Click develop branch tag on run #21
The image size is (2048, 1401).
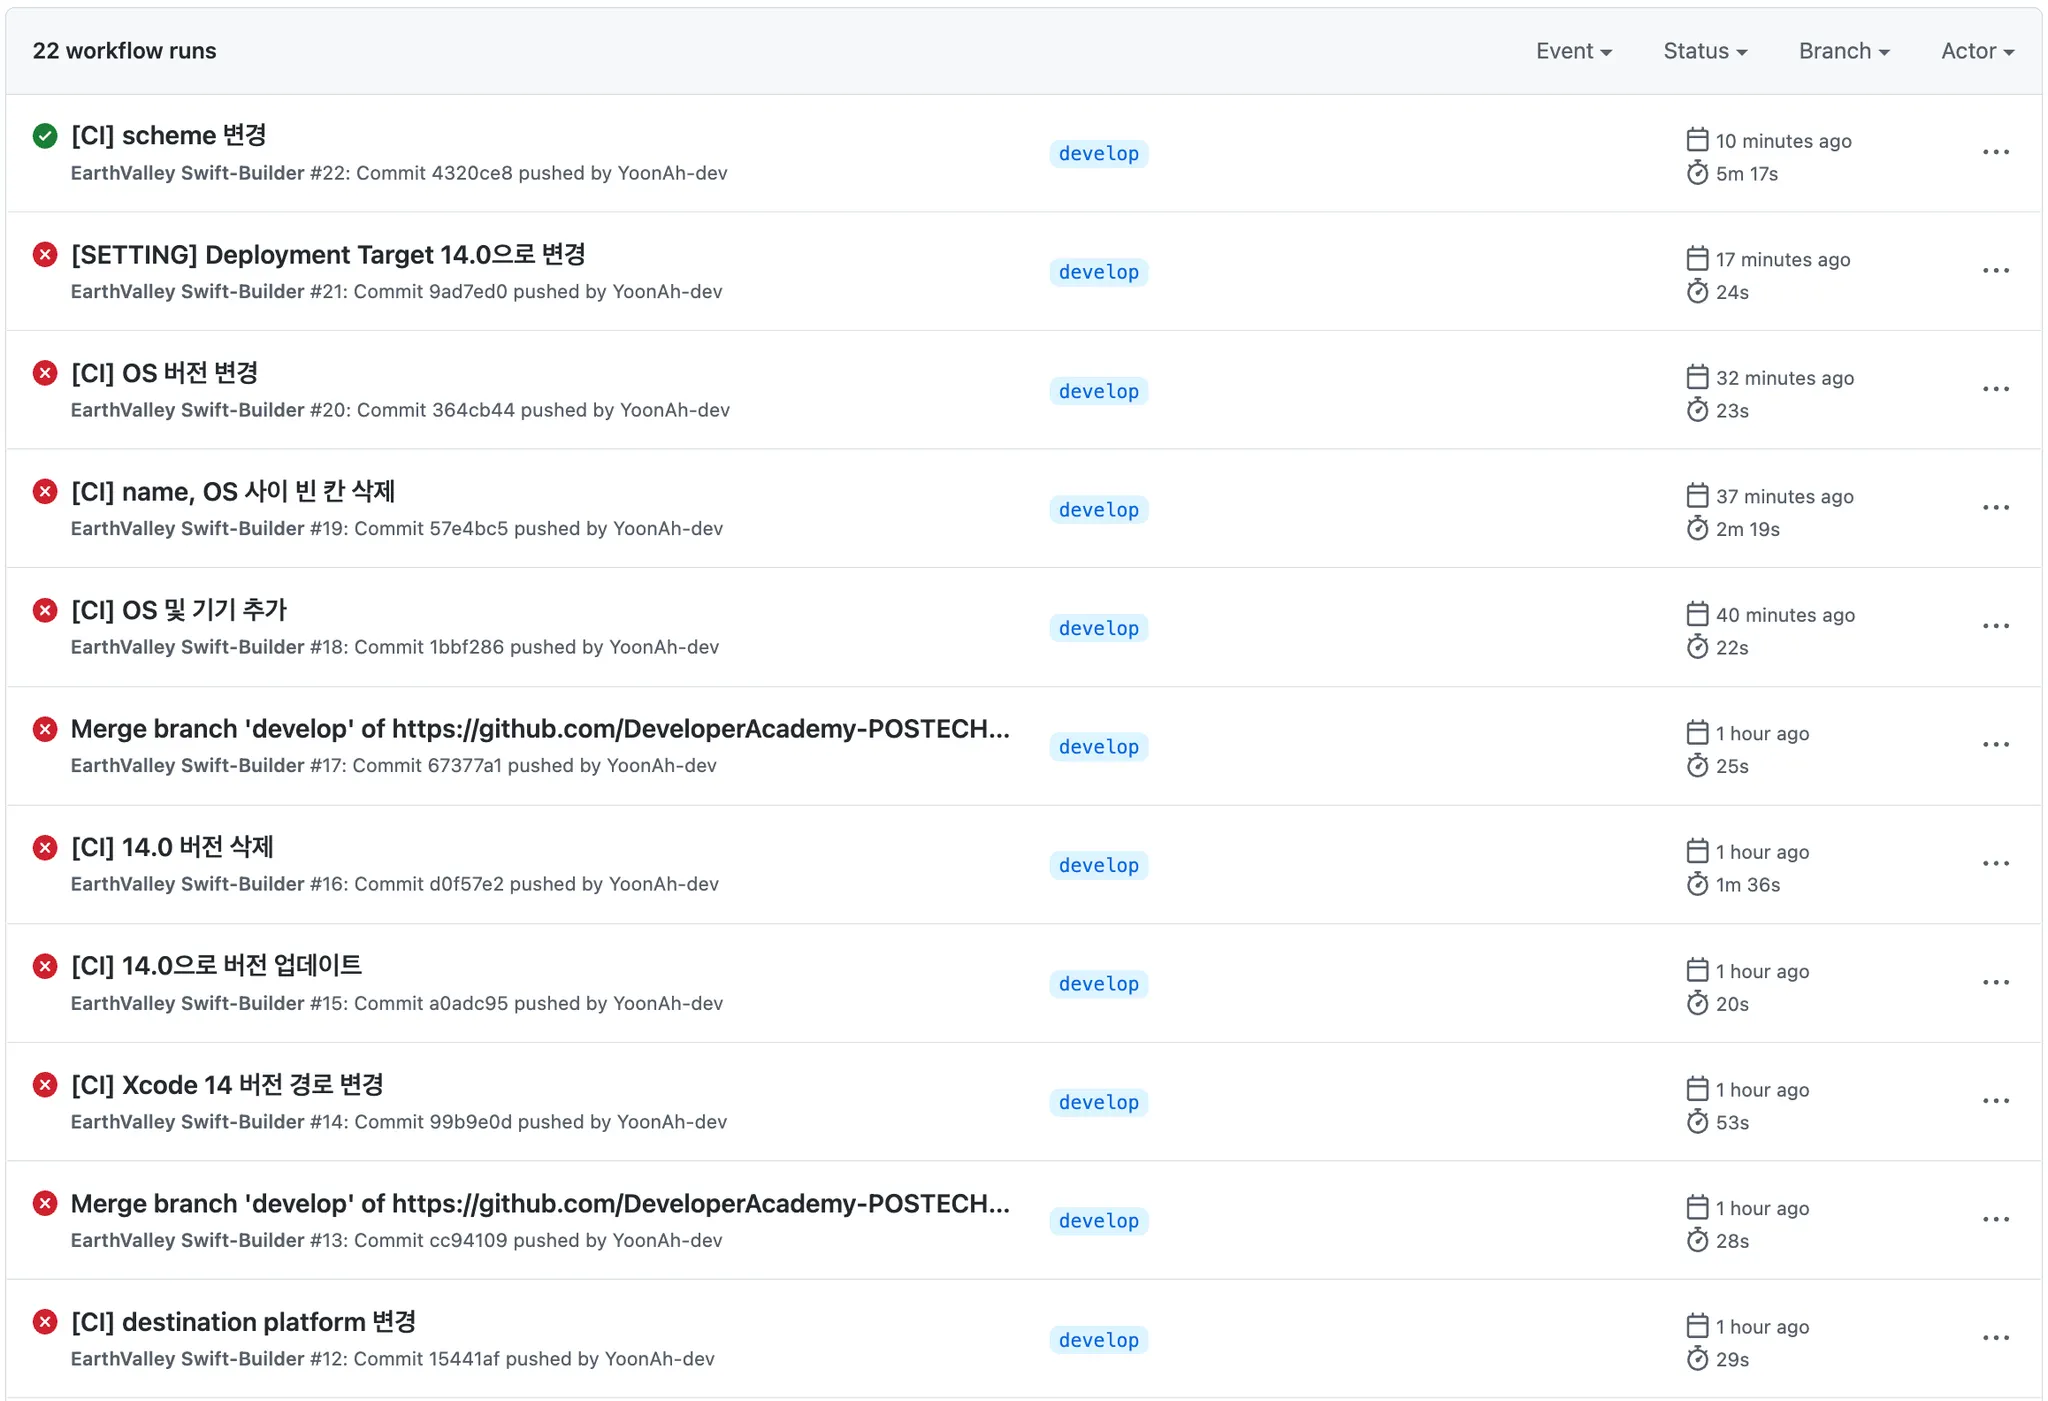(x=1098, y=272)
